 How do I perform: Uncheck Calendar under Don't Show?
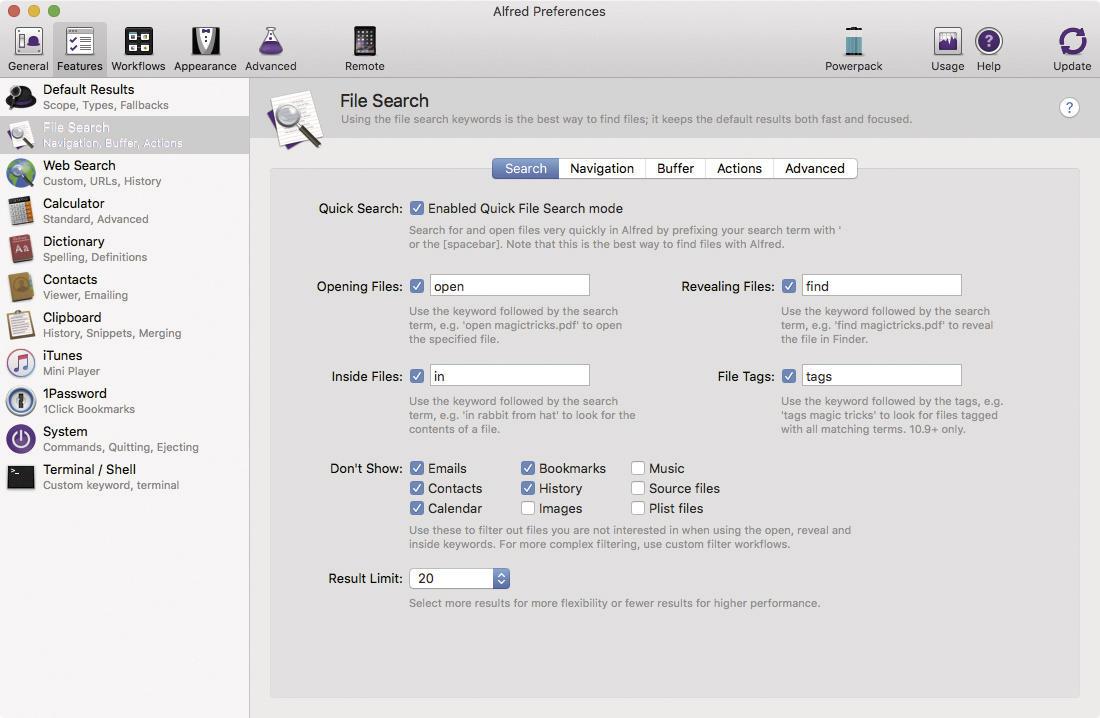(417, 508)
